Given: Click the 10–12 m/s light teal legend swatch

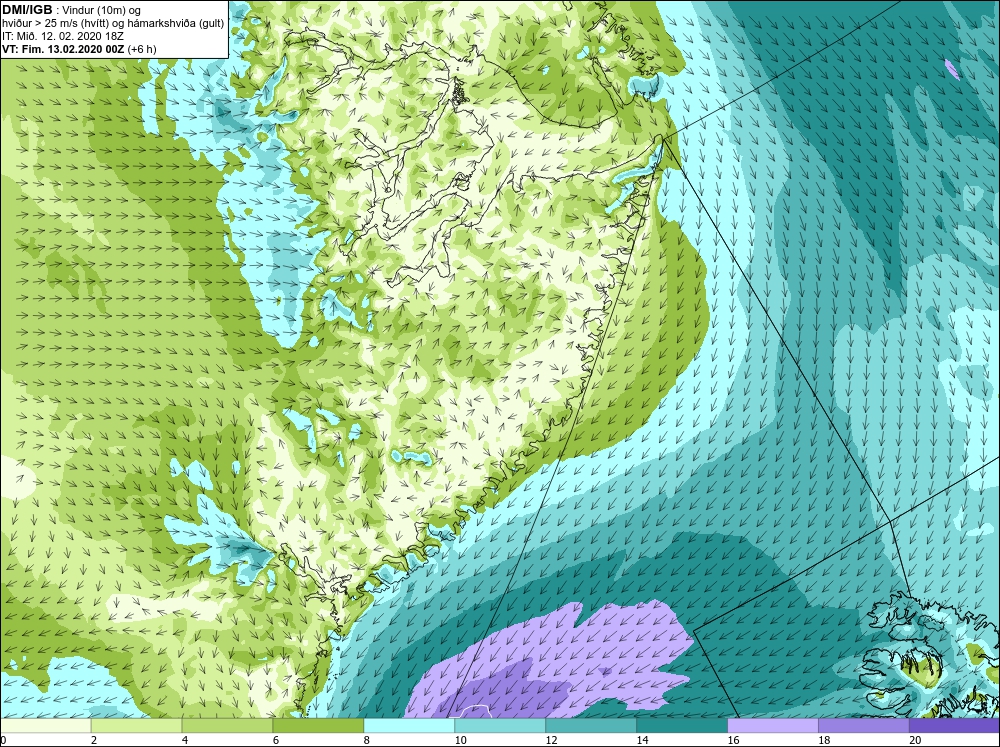Looking at the screenshot, I should tap(500, 726).
